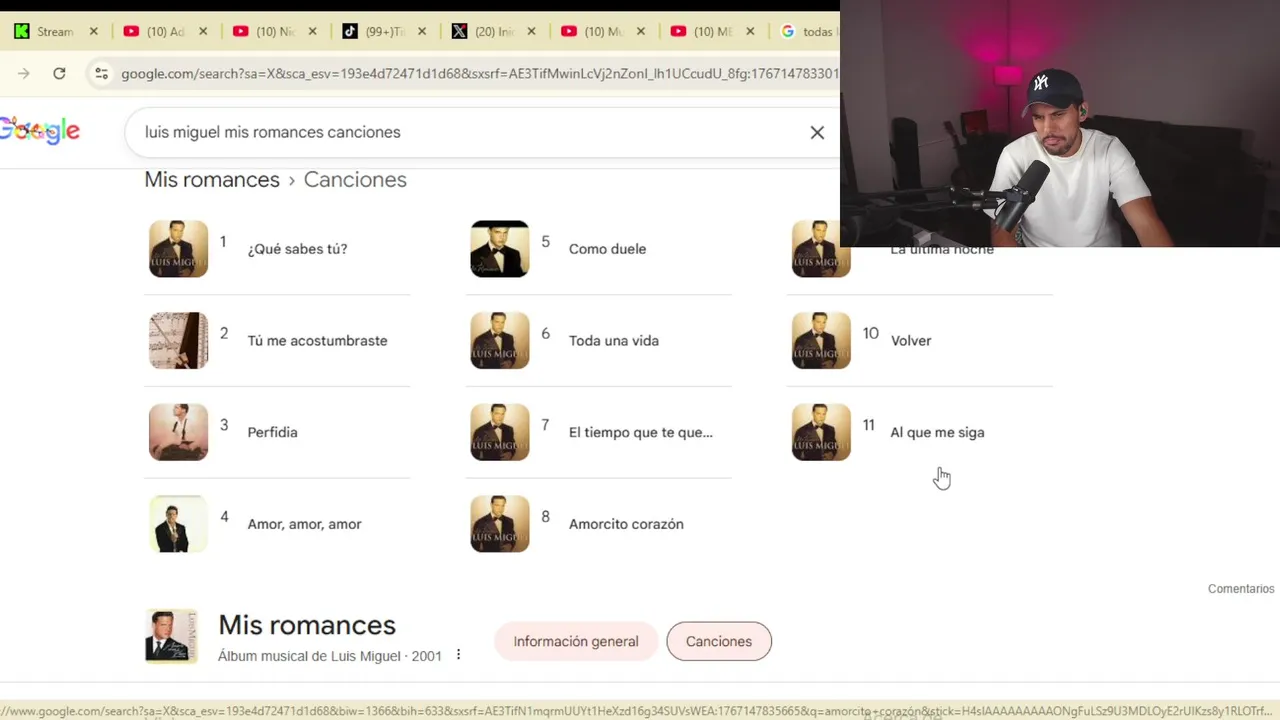Click the address bar URL
Image resolution: width=1280 pixels, height=720 pixels.
click(480, 73)
